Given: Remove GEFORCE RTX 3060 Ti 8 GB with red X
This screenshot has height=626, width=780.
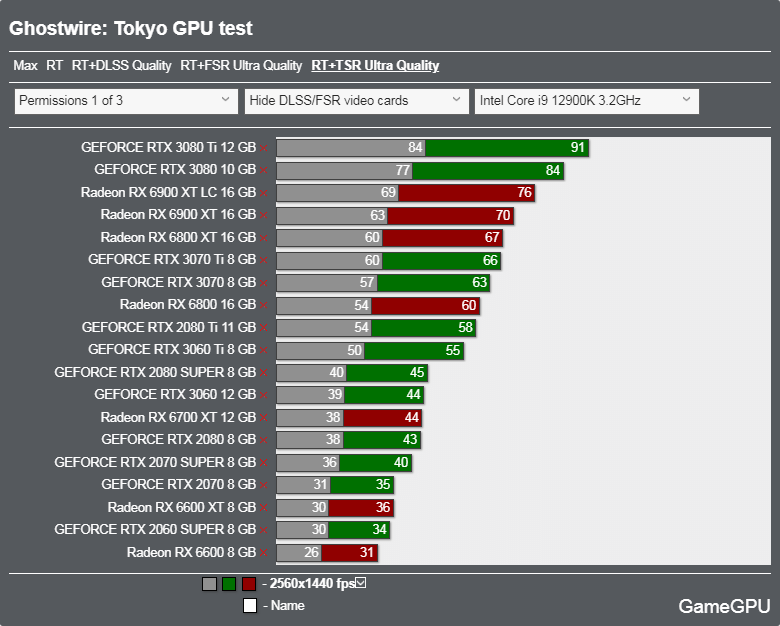Looking at the screenshot, I should click(264, 350).
